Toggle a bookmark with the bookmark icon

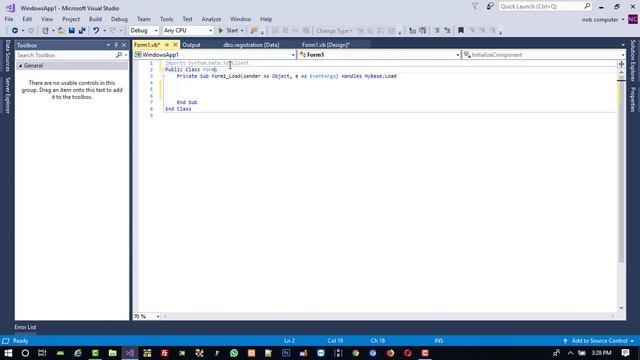coord(461,31)
